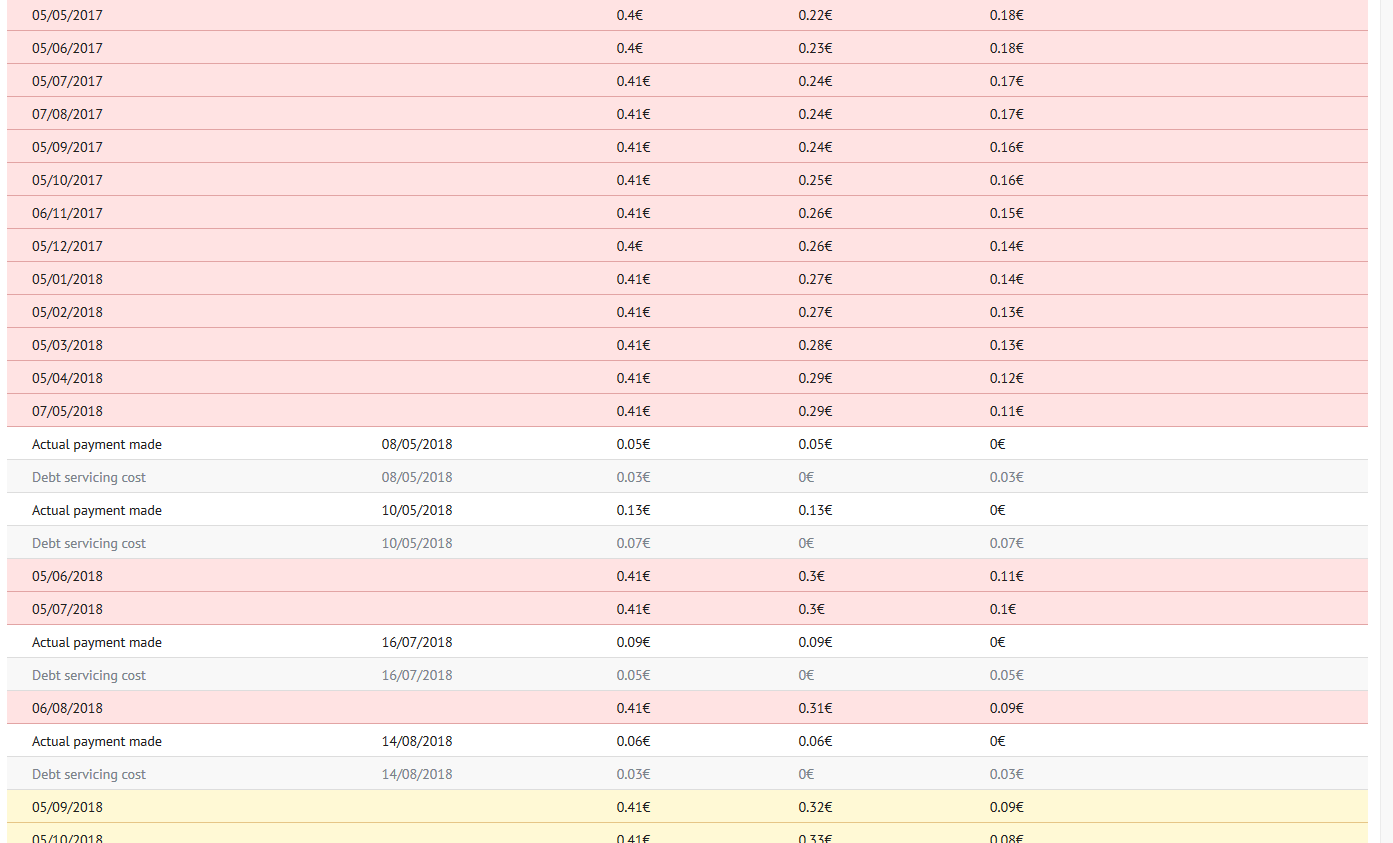1393x843 pixels.
Task: Click Debt servicing cost label dated 08/05/2018
Action: point(89,477)
